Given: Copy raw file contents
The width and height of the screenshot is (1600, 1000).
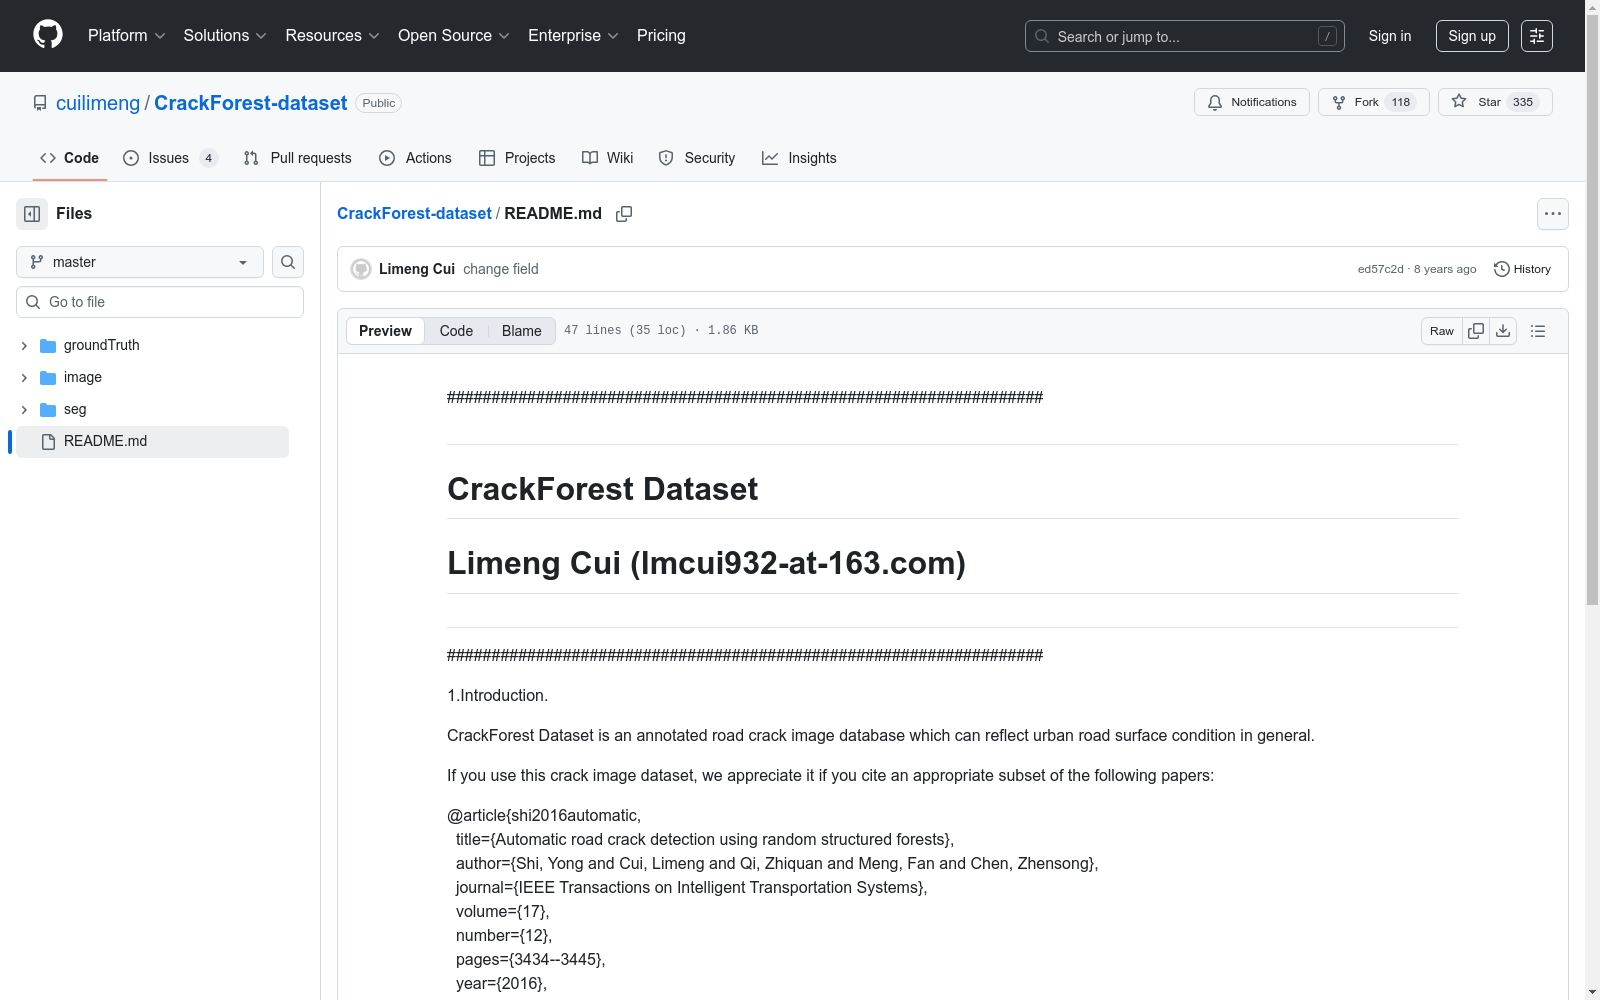Looking at the screenshot, I should coord(1476,331).
